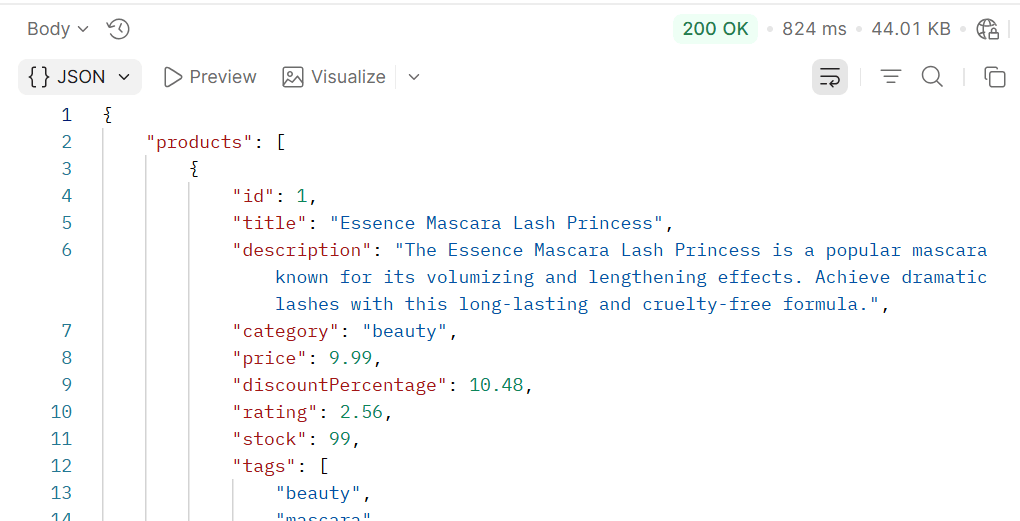
Task: Click the "discountPercentage" key
Action: (x=340, y=385)
